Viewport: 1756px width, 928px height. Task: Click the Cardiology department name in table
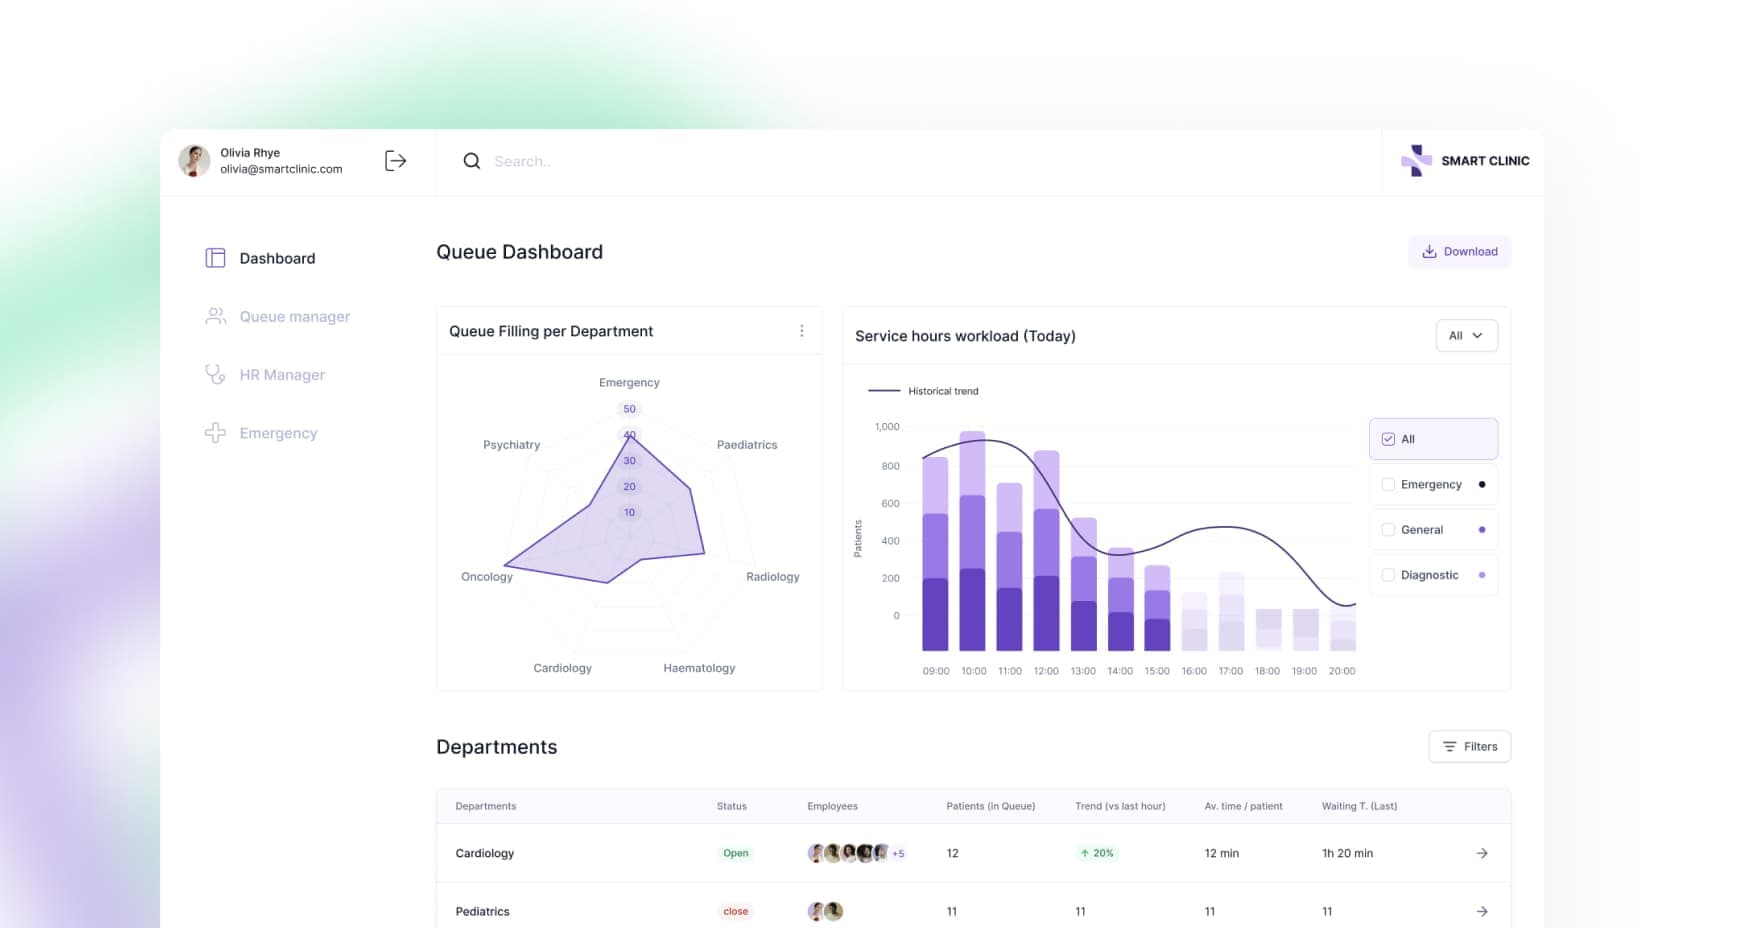pos(485,853)
